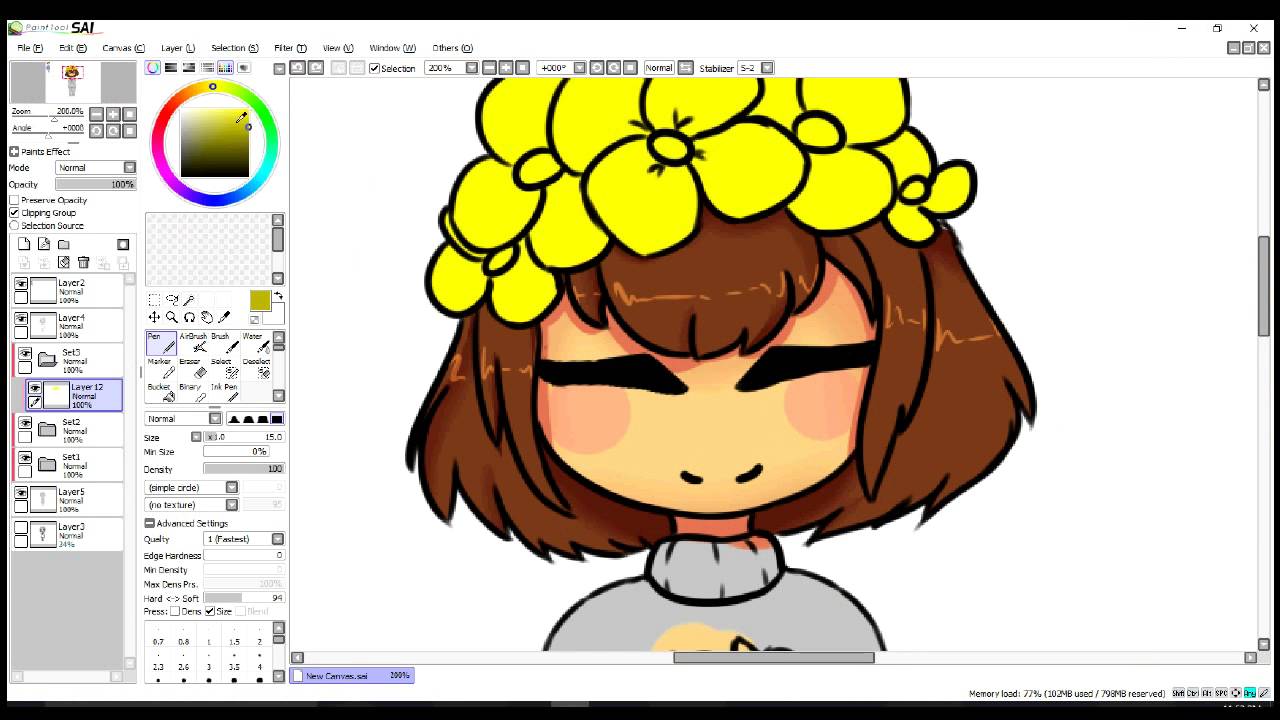Select the Set2 layer folder

coord(75,430)
